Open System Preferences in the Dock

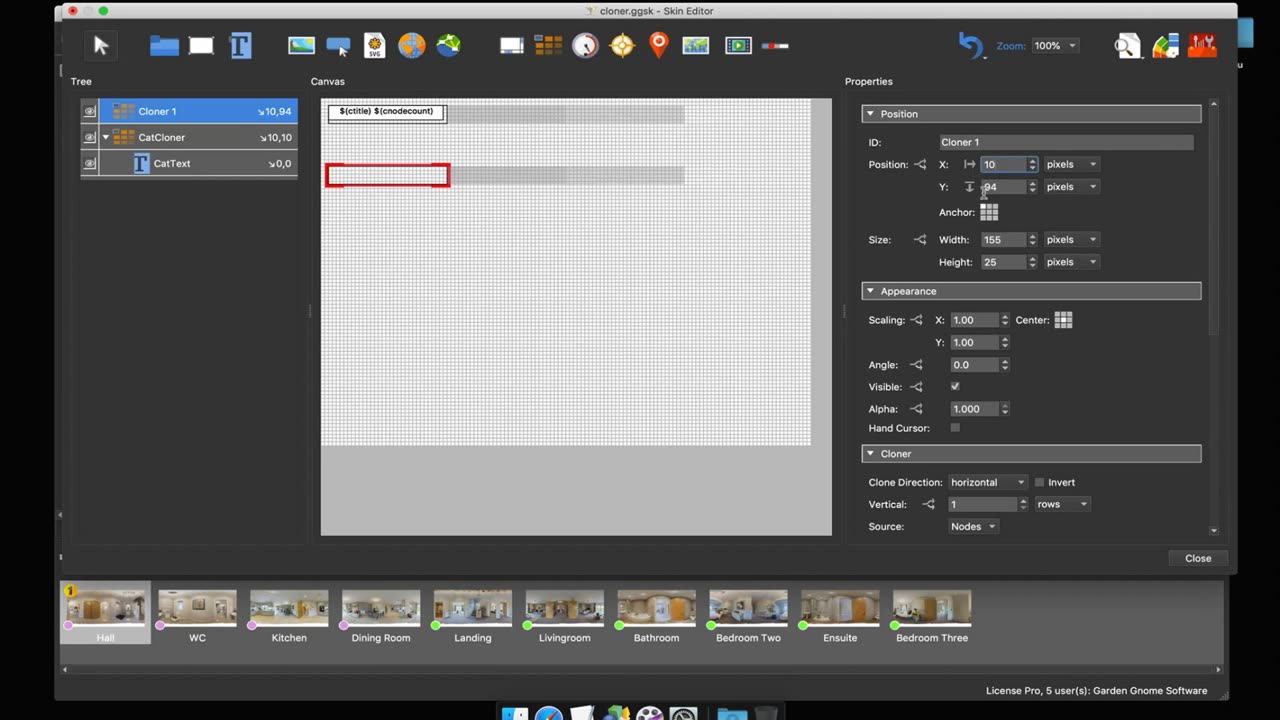coord(683,714)
